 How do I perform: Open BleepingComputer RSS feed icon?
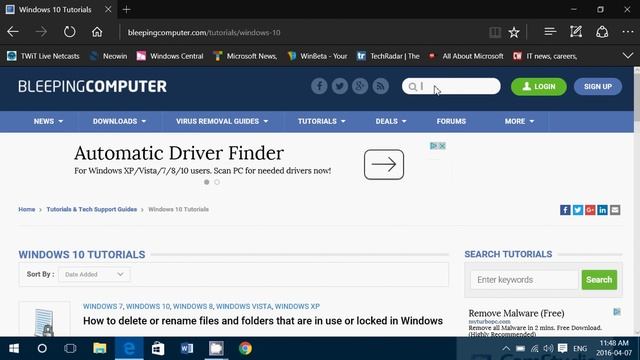pos(380,86)
